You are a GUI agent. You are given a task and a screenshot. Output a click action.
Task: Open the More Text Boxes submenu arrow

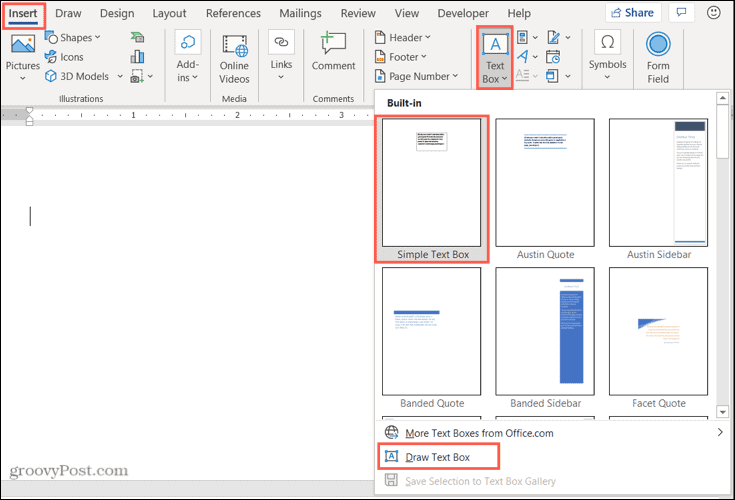720,433
